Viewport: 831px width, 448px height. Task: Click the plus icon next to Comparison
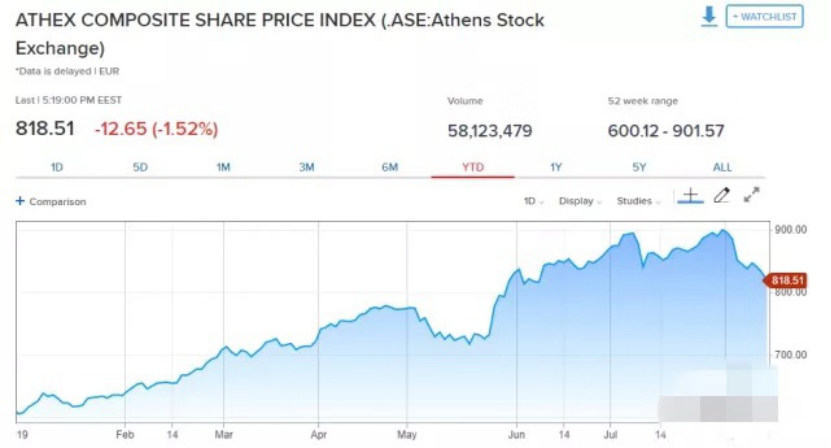coord(20,201)
